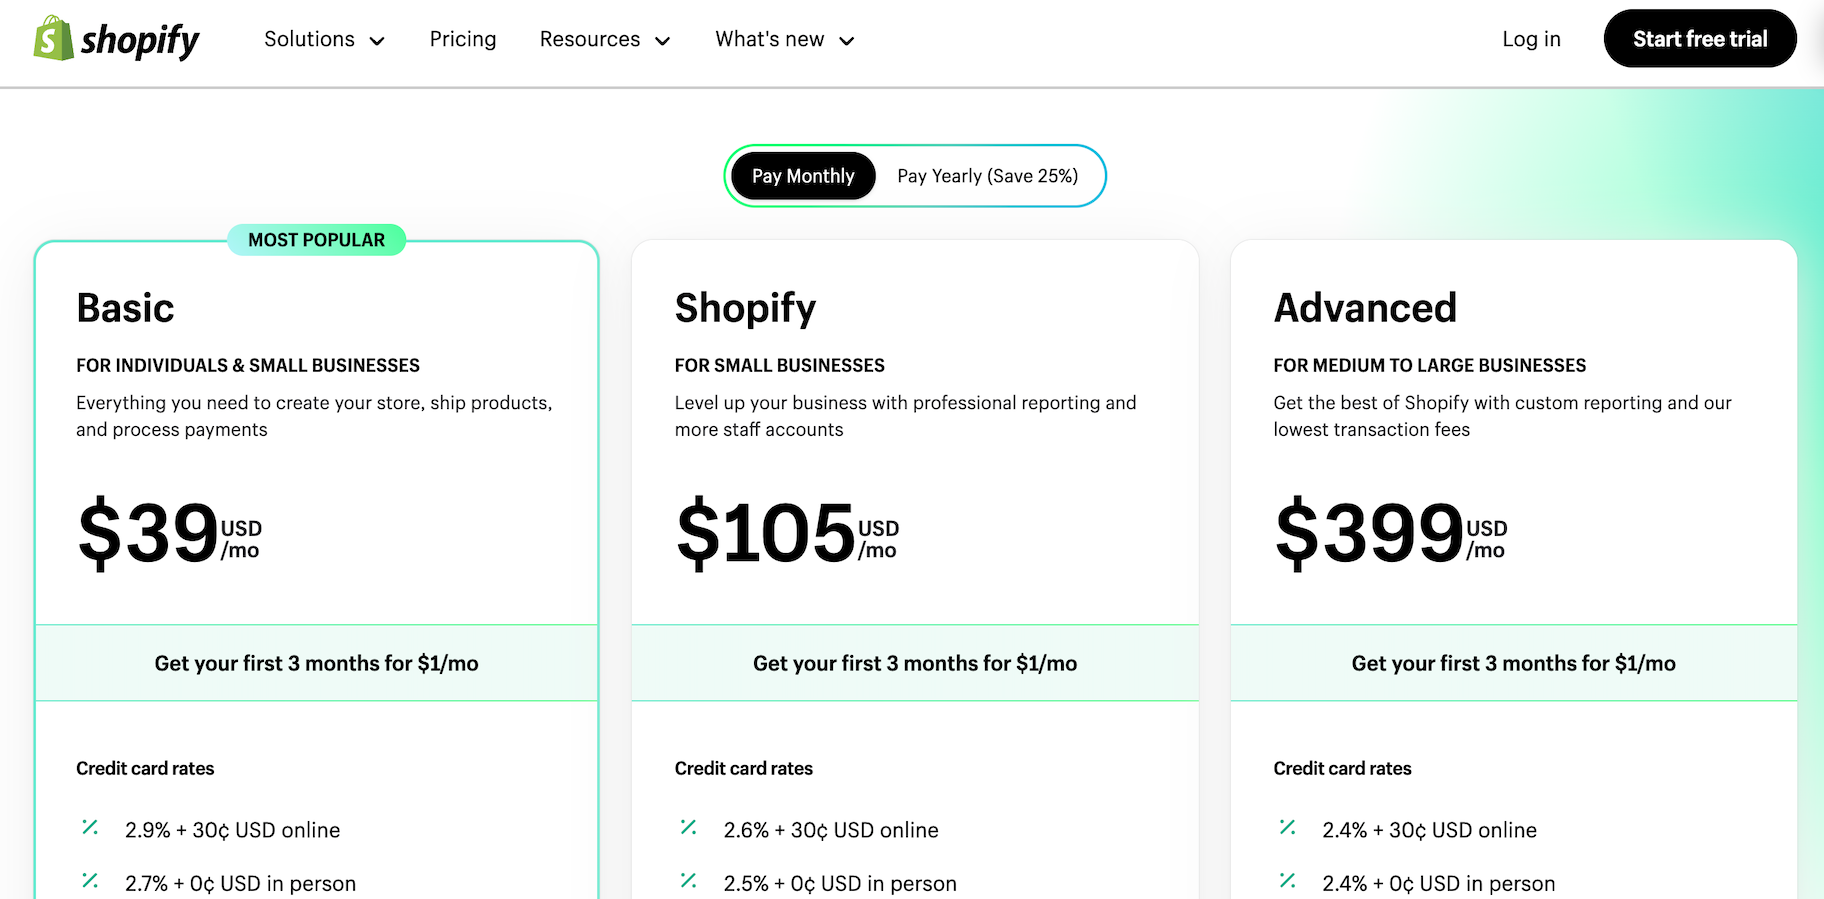The image size is (1824, 899).
Task: Click percent icon beside 2.4% + 0¢ in-person rate
Action: tap(1287, 881)
